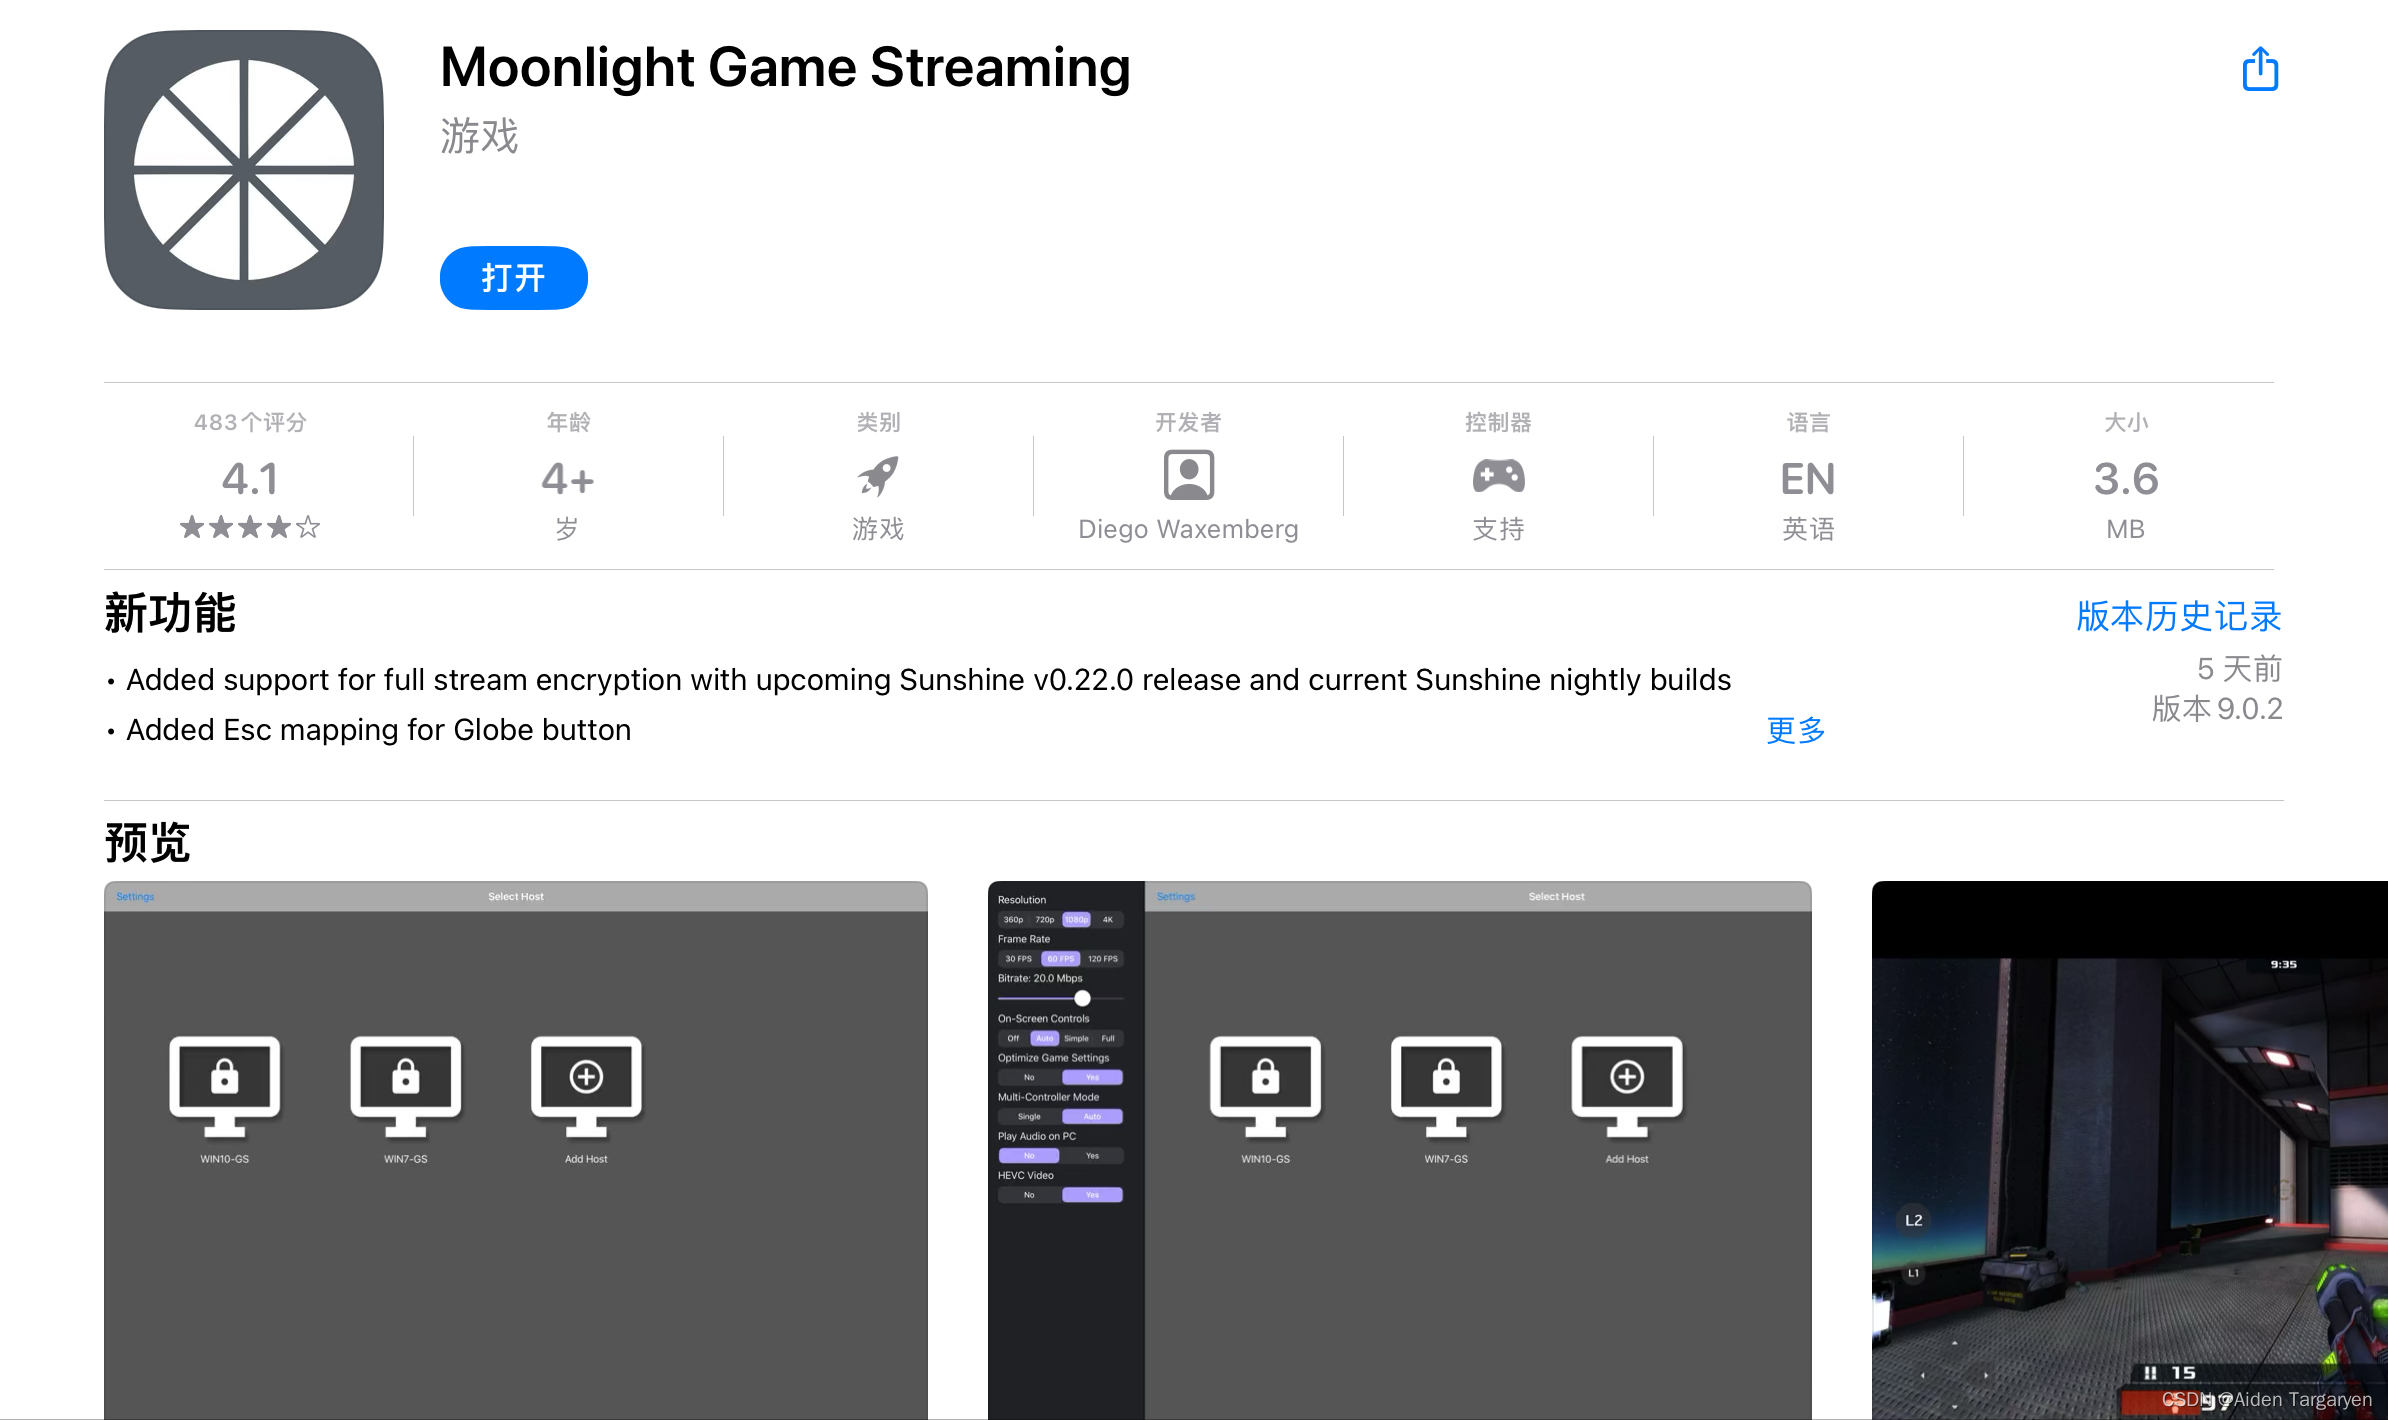Click Settings link in first preview
The image size is (2388, 1420).
click(x=135, y=896)
